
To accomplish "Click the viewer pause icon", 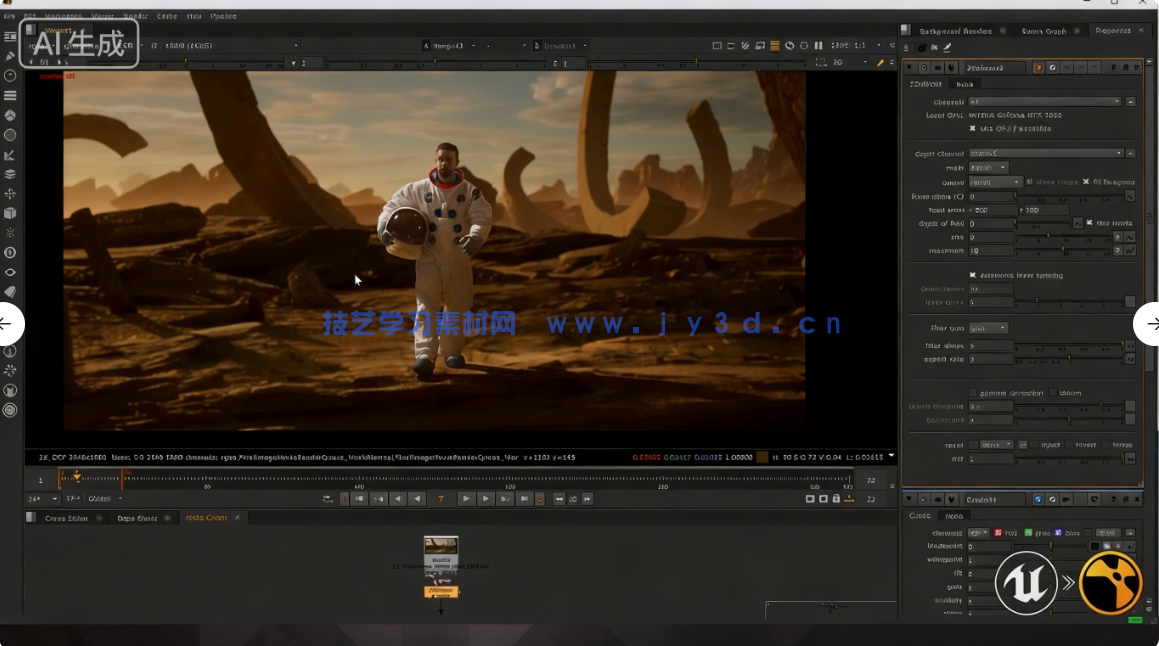I will pyautogui.click(x=819, y=45).
